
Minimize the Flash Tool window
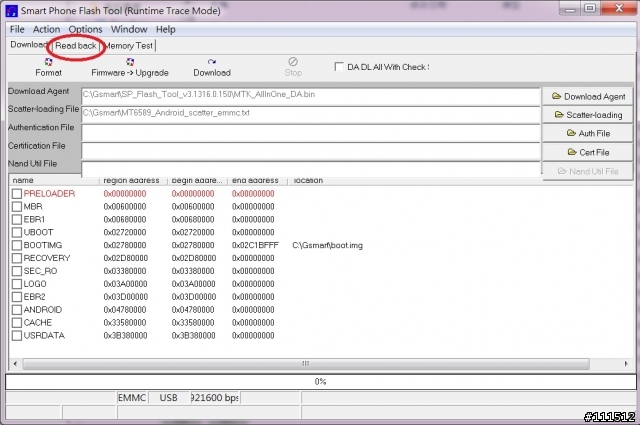tap(570, 8)
